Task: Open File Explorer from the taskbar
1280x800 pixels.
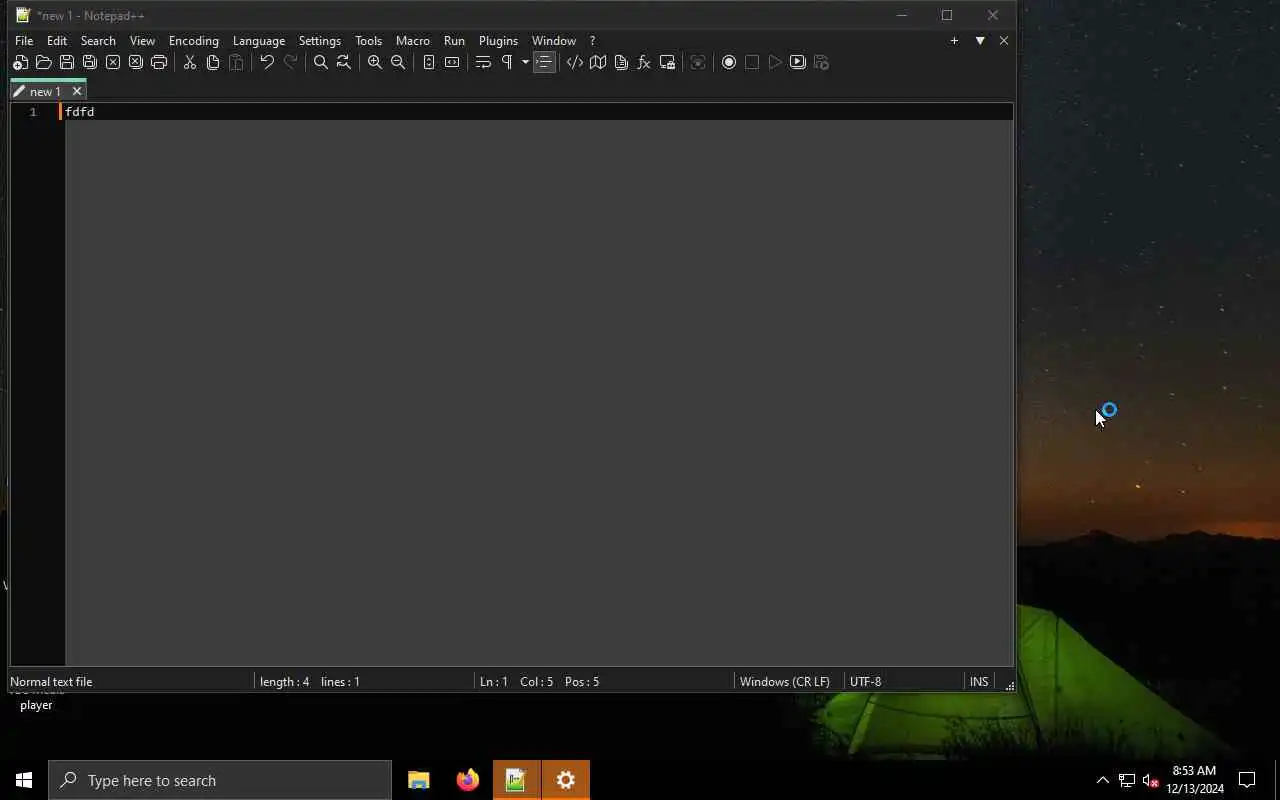Action: tap(419, 780)
